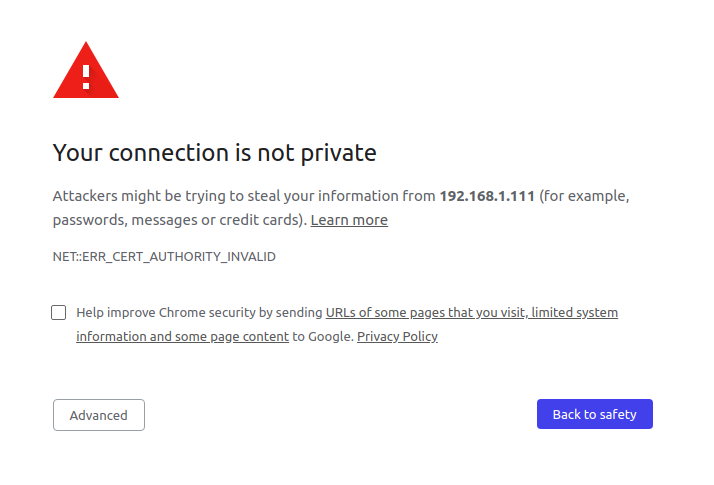Viewport: 714px width, 485px height.
Task: Expand the Advanced options
Action: (99, 415)
